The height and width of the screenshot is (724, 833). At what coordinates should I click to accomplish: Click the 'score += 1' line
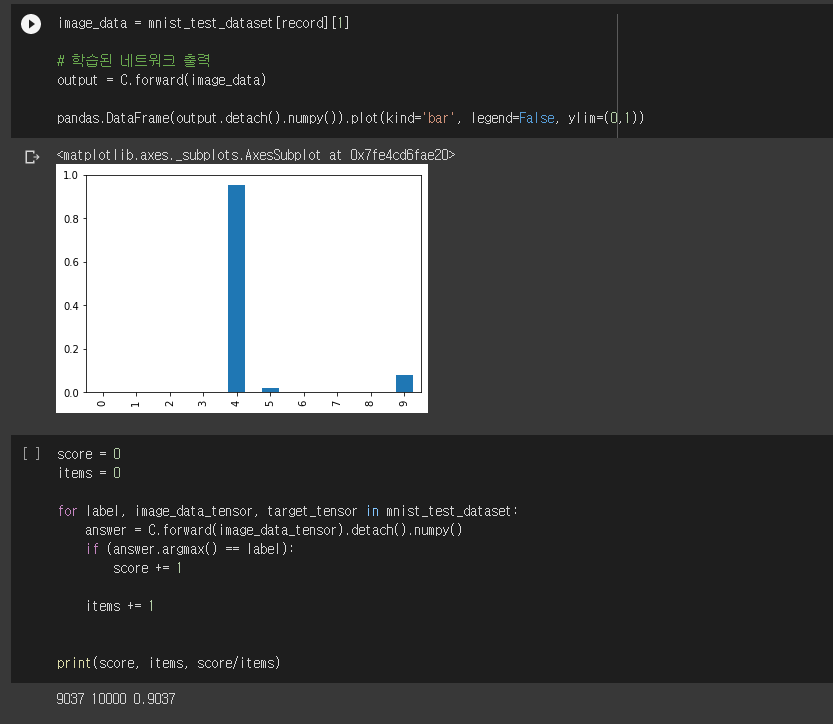tap(147, 568)
